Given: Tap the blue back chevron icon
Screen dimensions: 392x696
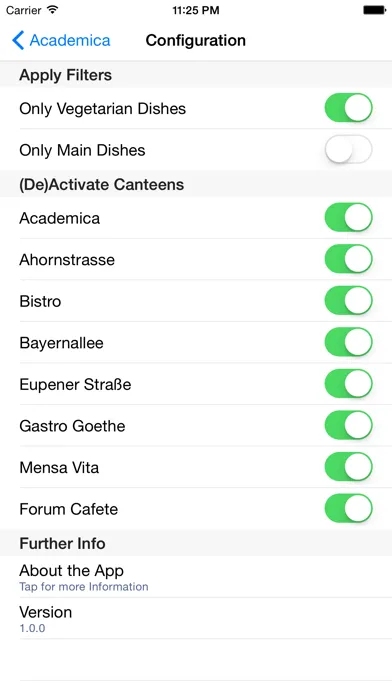Looking at the screenshot, I should [18, 40].
